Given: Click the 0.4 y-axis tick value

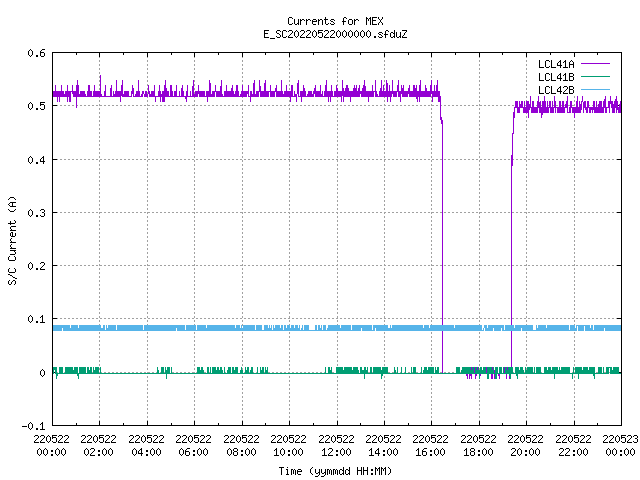Looking at the screenshot, I should 36,160.
